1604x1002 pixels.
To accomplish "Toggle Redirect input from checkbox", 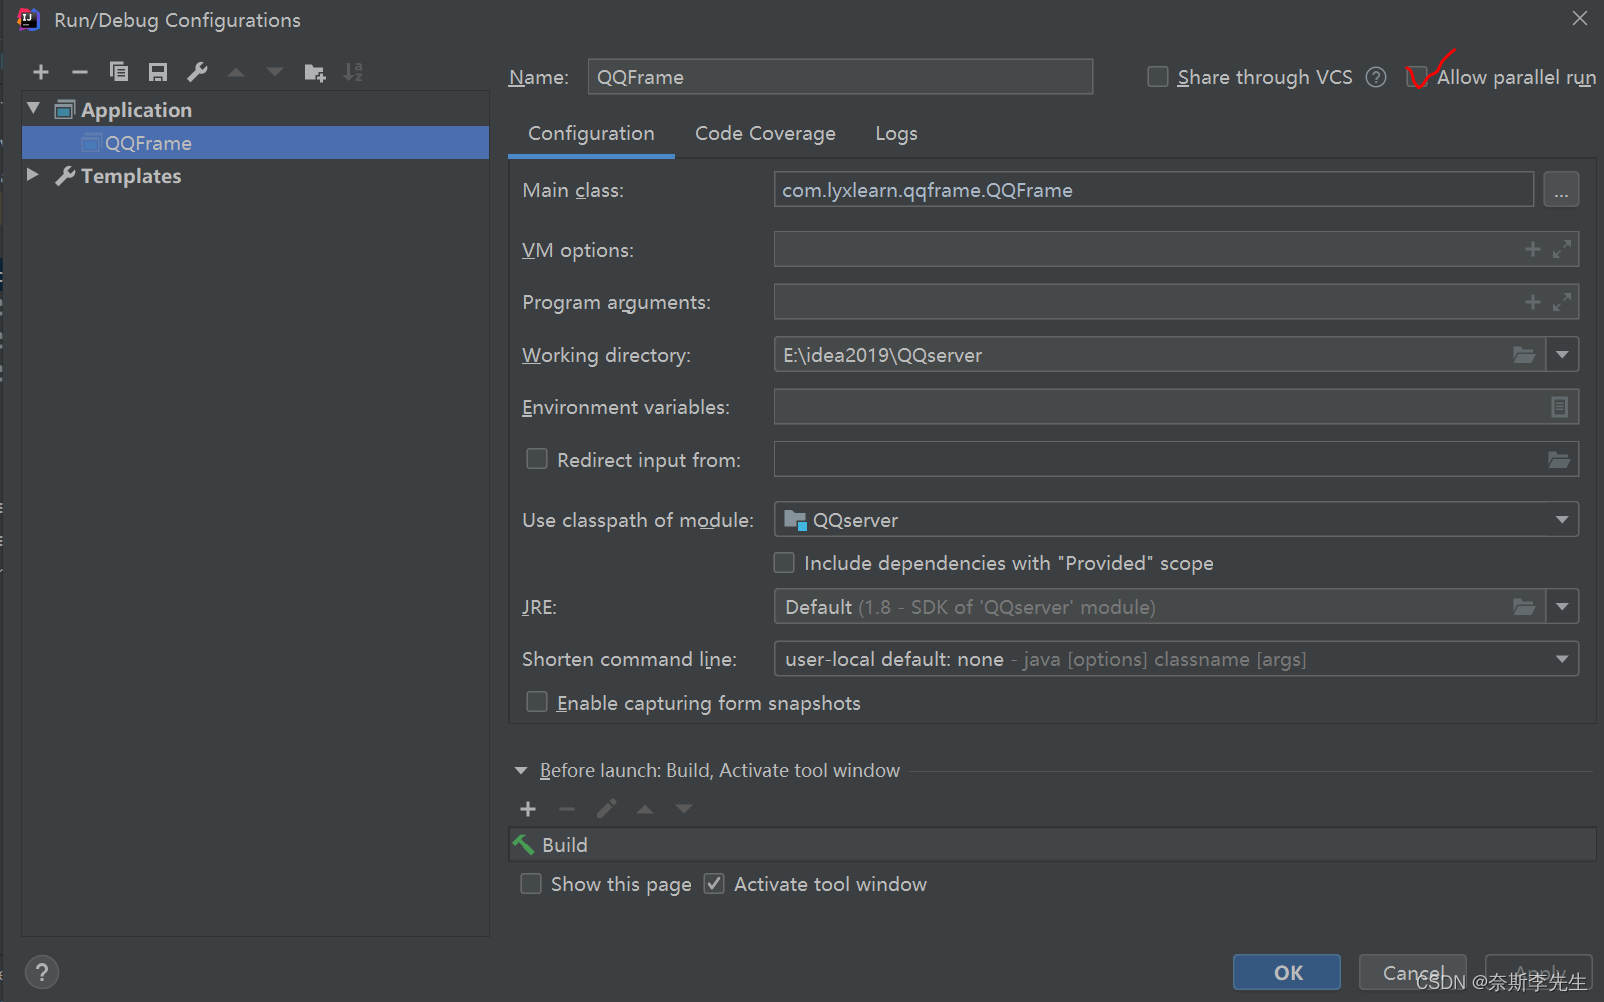I will pos(537,459).
